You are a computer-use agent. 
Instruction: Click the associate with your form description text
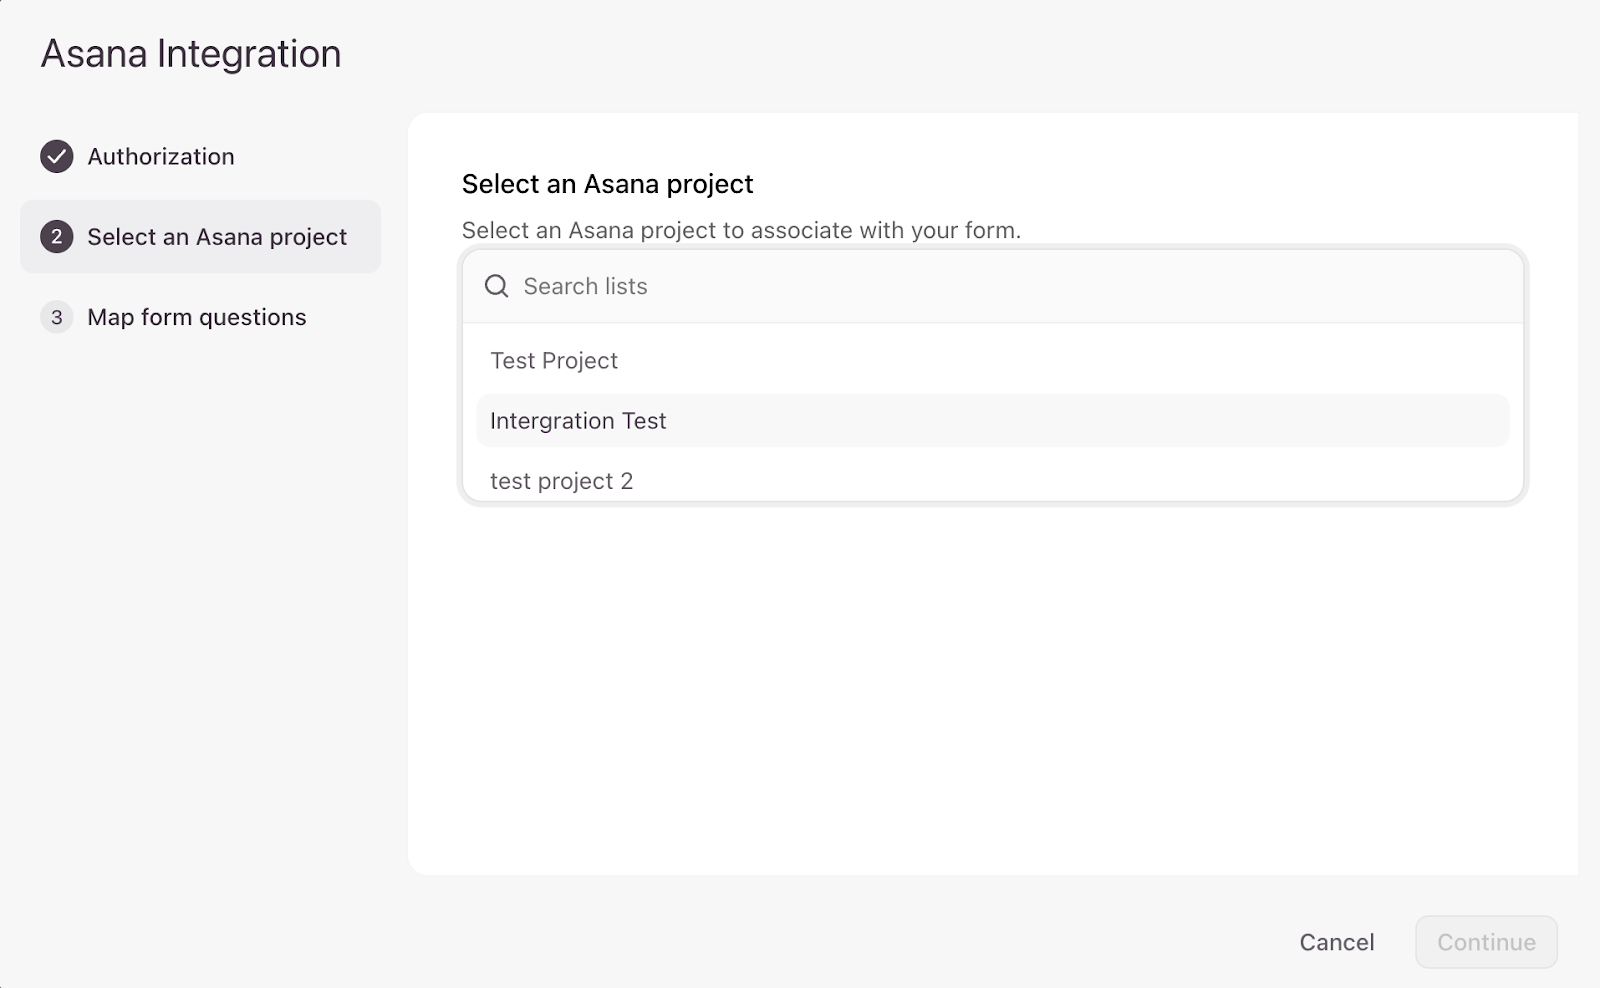741,230
